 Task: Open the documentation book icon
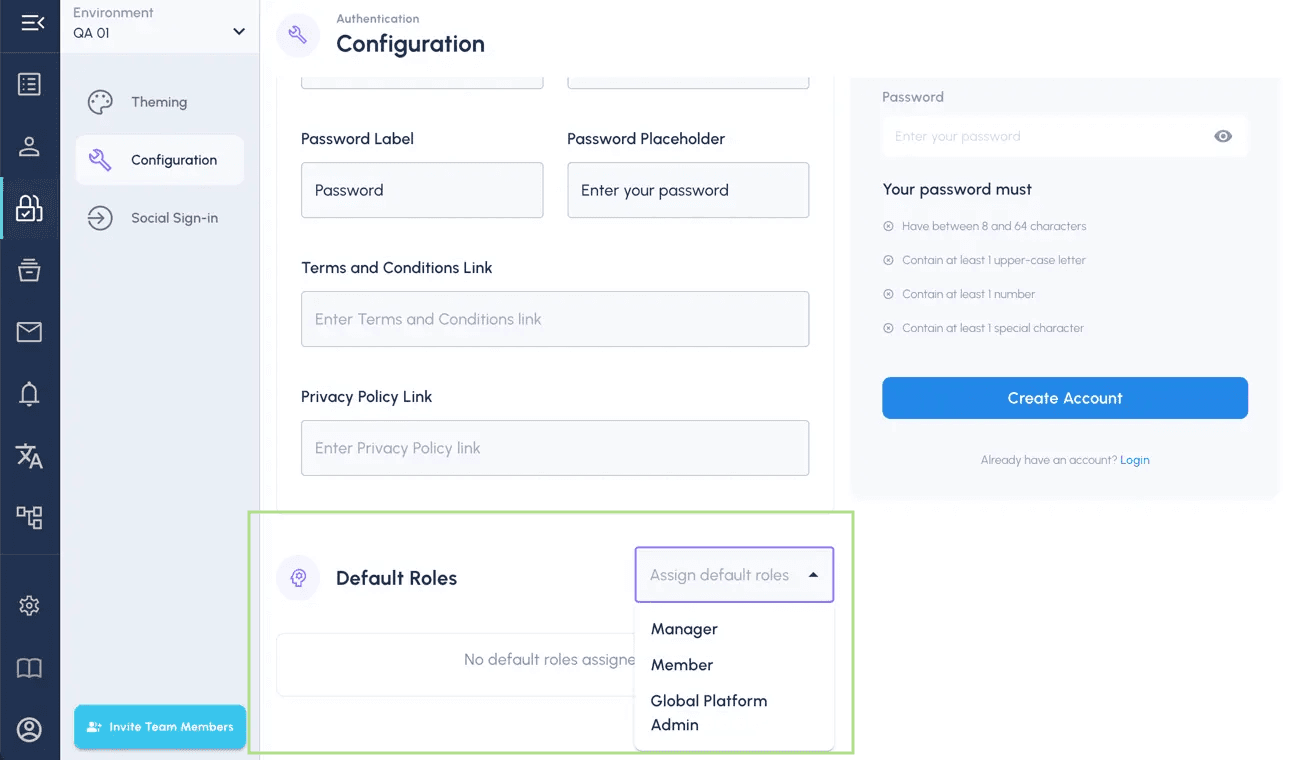pos(29,668)
